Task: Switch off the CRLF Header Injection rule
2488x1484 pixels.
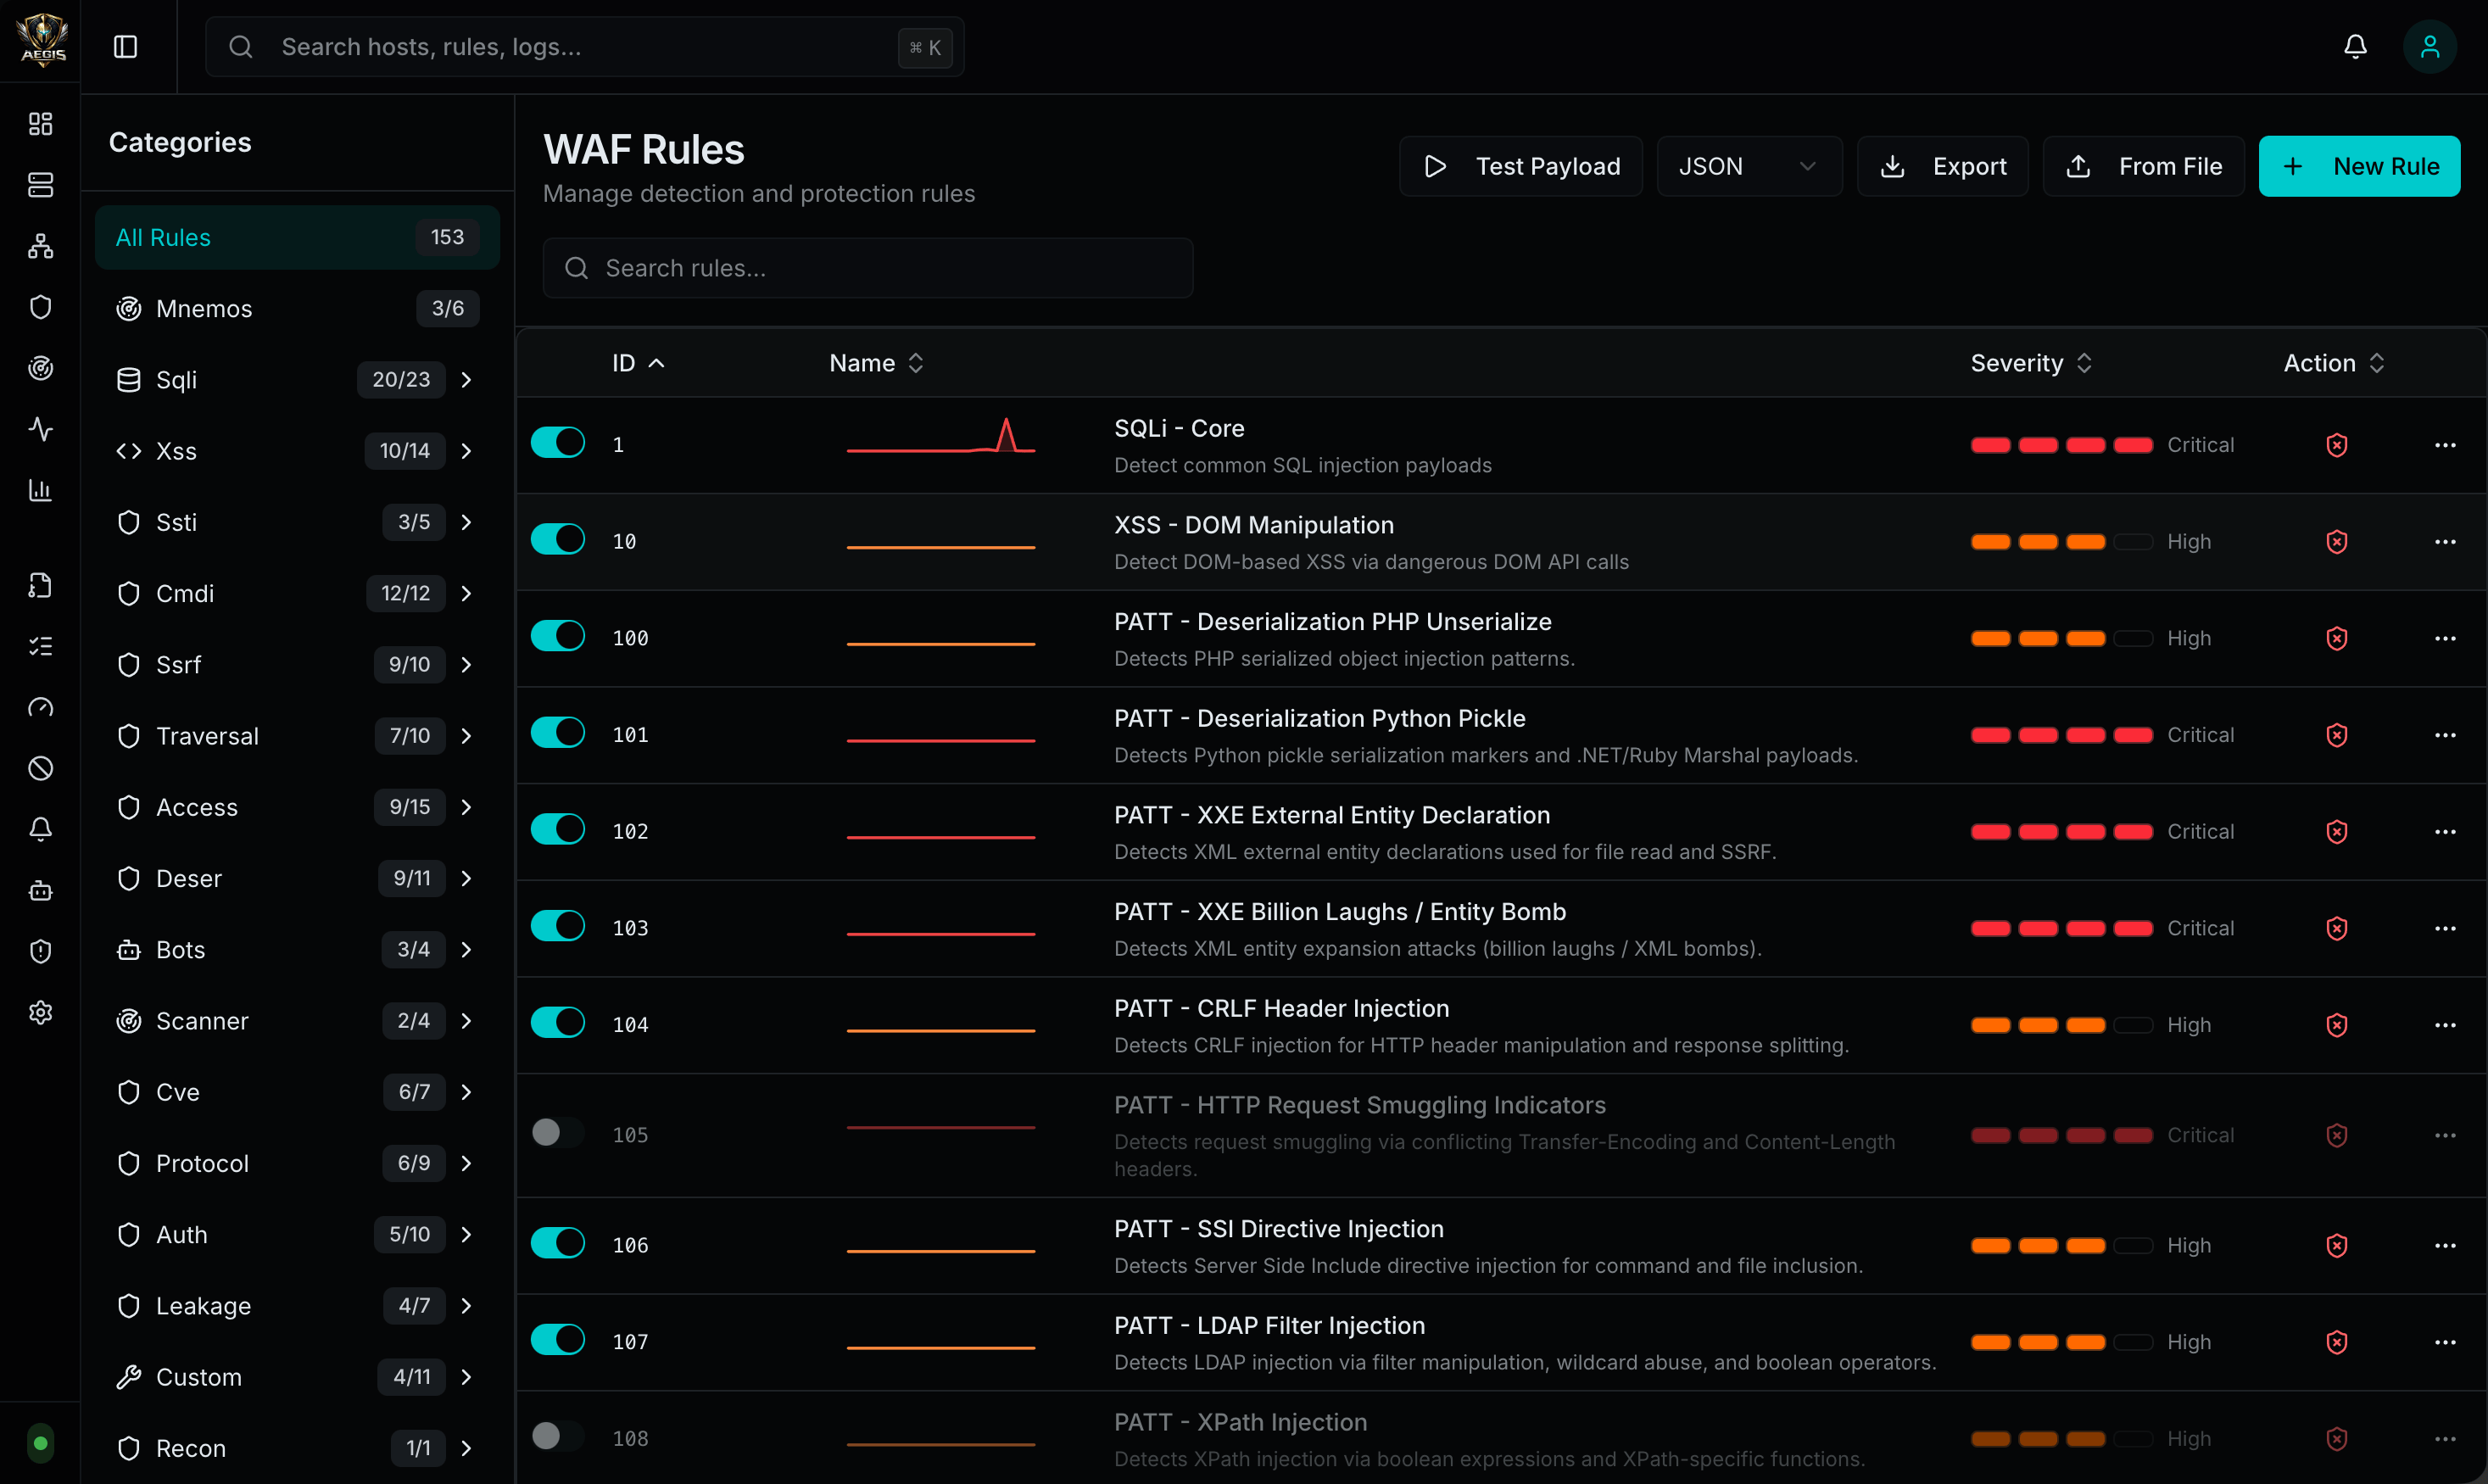Action: coord(557,1022)
